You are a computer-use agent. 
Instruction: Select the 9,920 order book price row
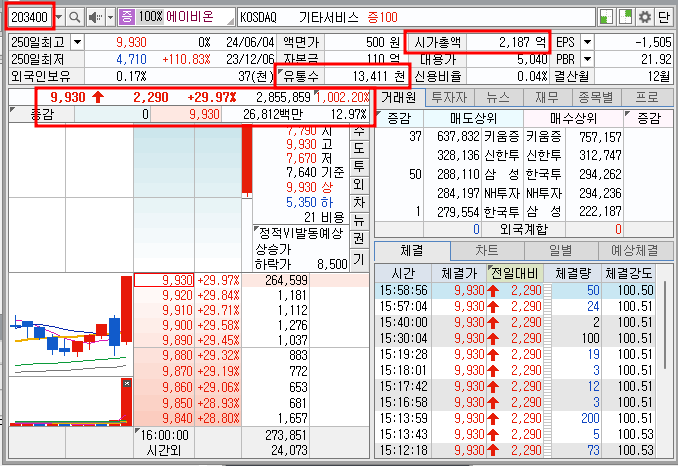(x=187, y=295)
